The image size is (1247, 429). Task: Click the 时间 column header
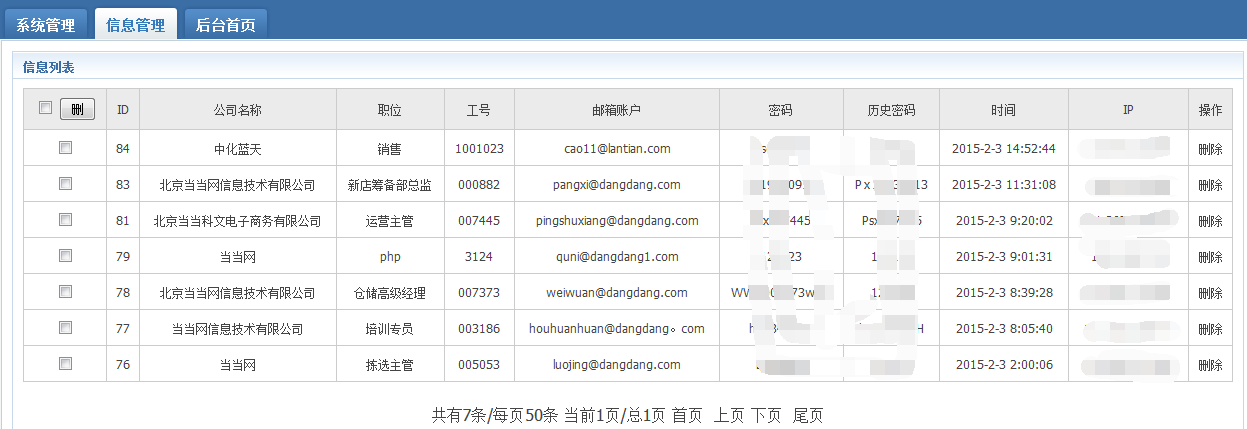(1004, 110)
